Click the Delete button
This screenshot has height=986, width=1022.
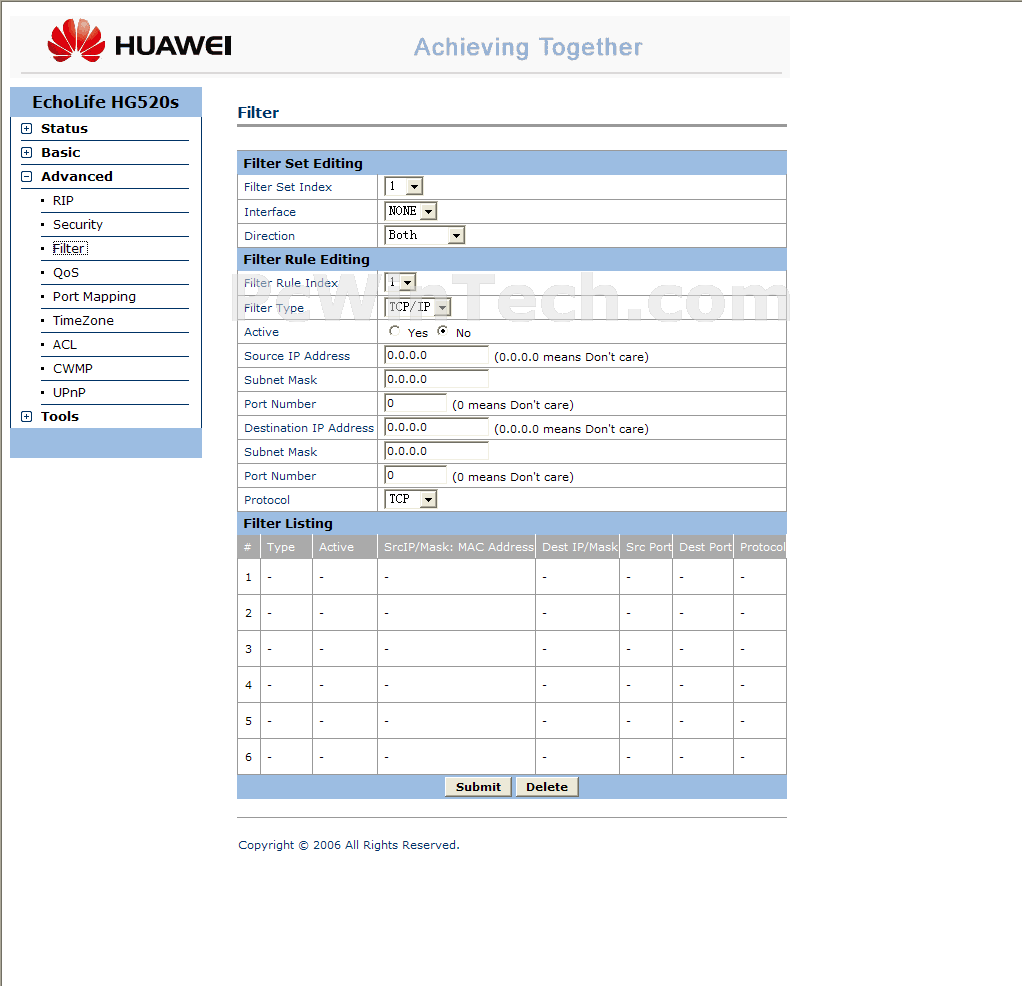tap(547, 787)
